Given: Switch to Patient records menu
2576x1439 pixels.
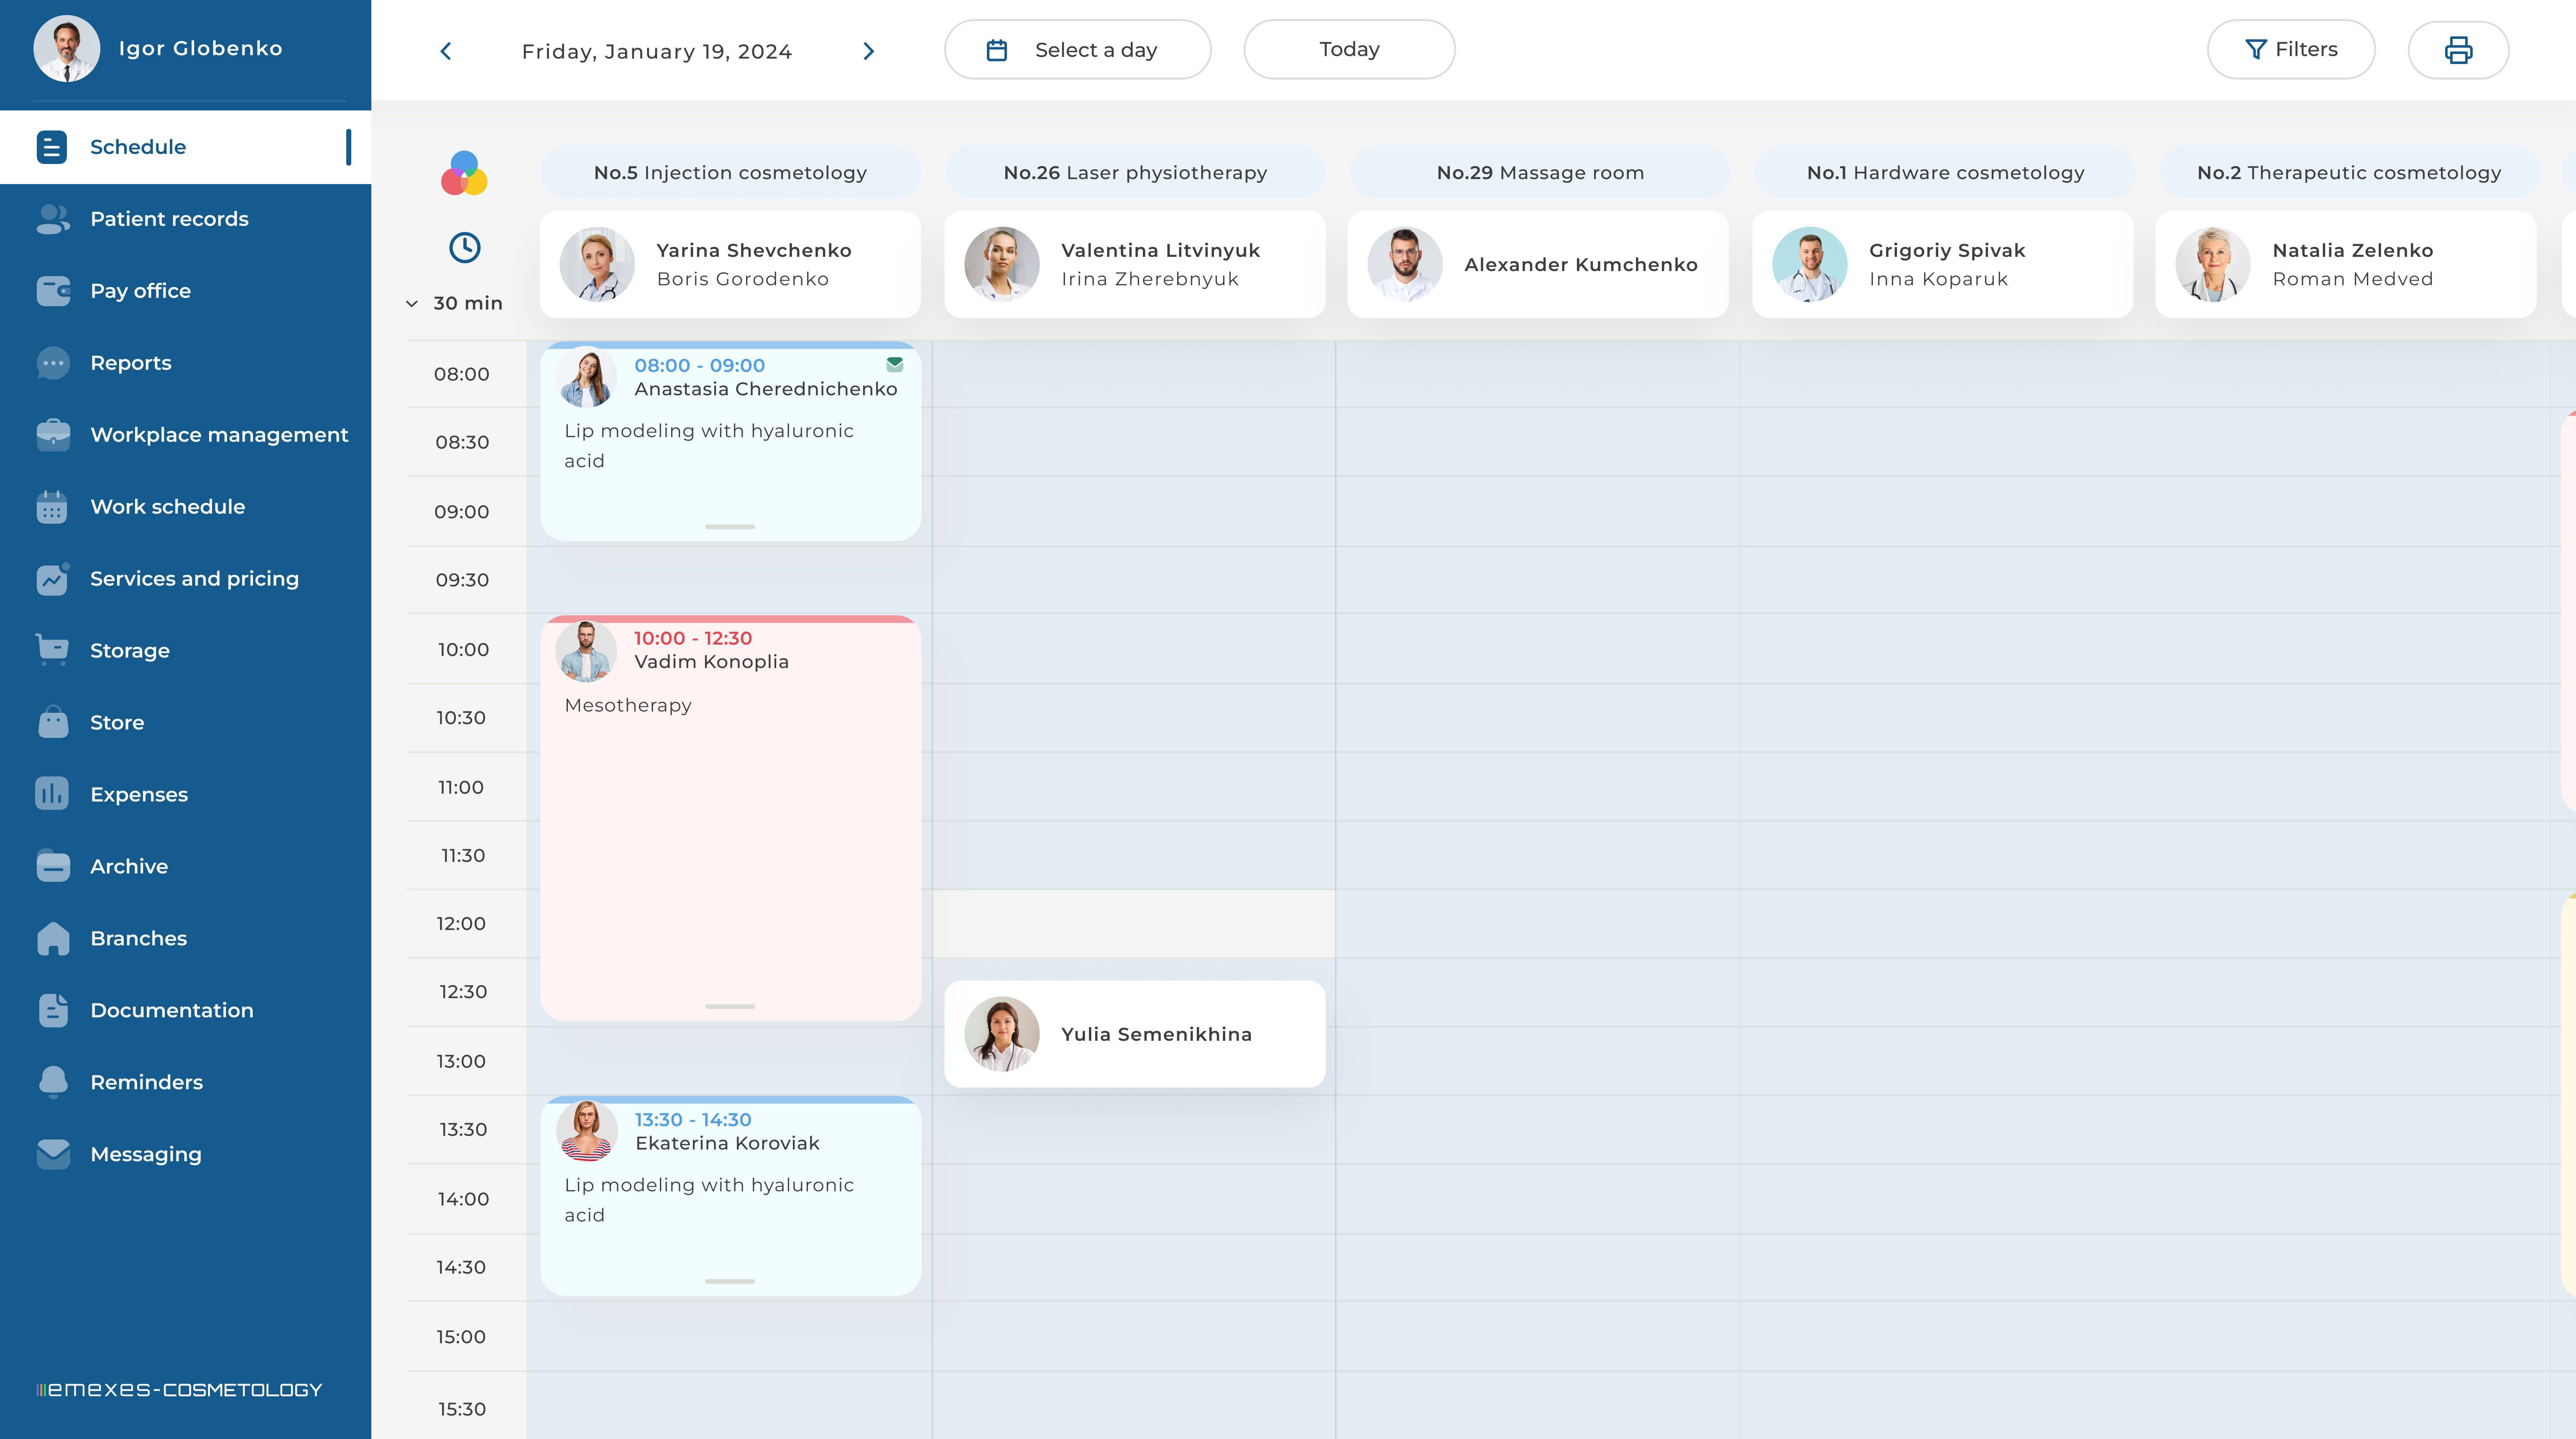Looking at the screenshot, I should [169, 219].
